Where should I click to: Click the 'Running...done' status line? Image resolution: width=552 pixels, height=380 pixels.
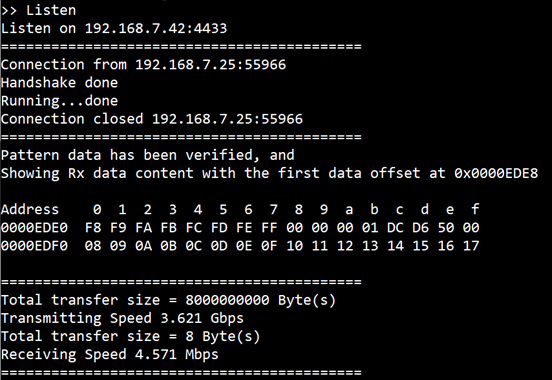click(x=59, y=101)
